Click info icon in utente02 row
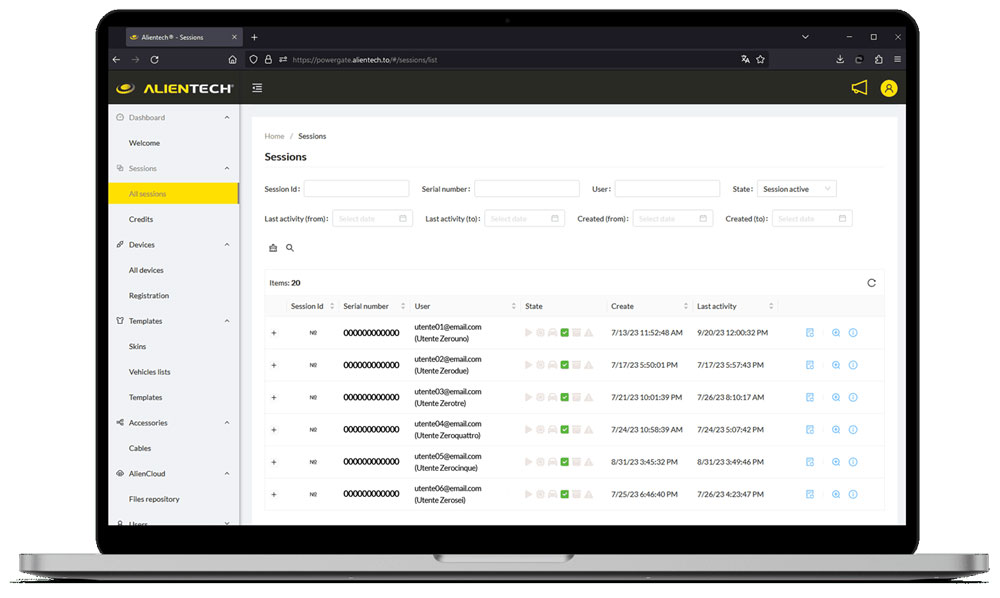1000x598 pixels. click(x=853, y=365)
